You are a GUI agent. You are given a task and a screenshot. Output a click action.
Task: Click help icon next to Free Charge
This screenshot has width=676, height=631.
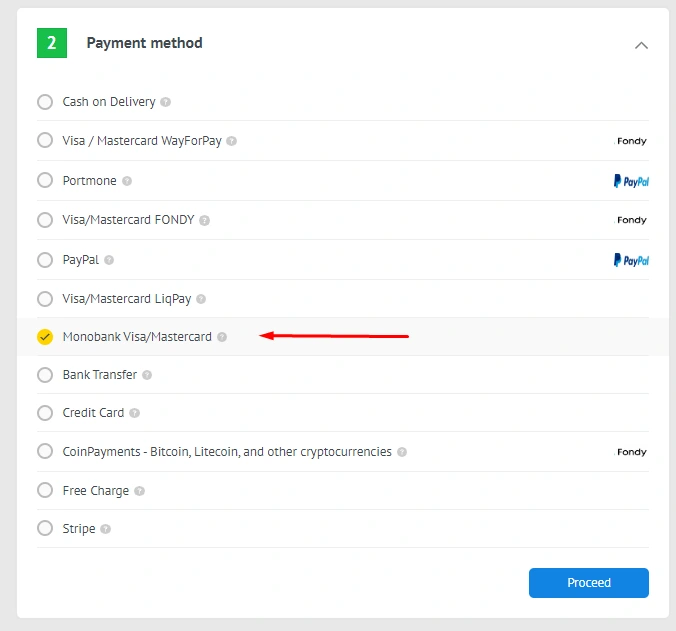(x=139, y=491)
